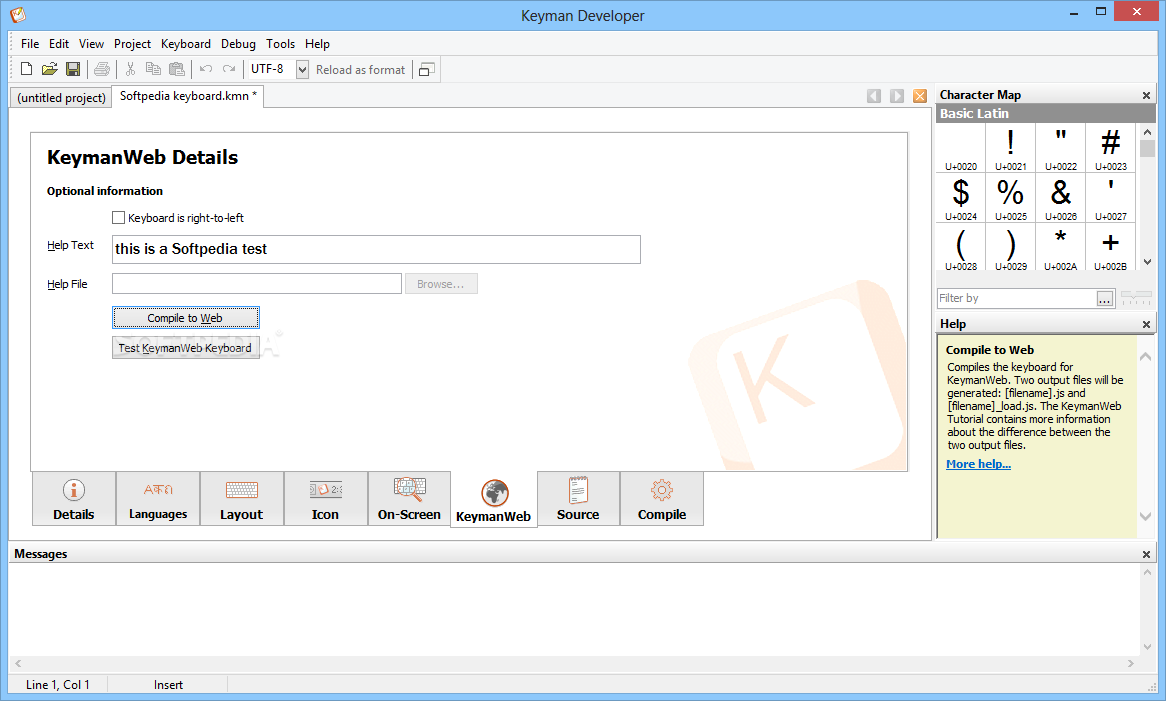Open the View menu
The width and height of the screenshot is (1166, 701).
tap(91, 44)
